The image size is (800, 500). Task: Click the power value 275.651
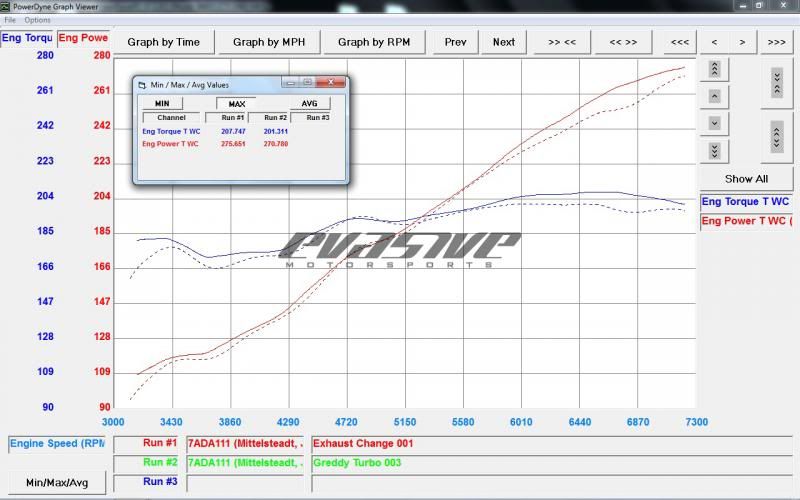(x=233, y=144)
